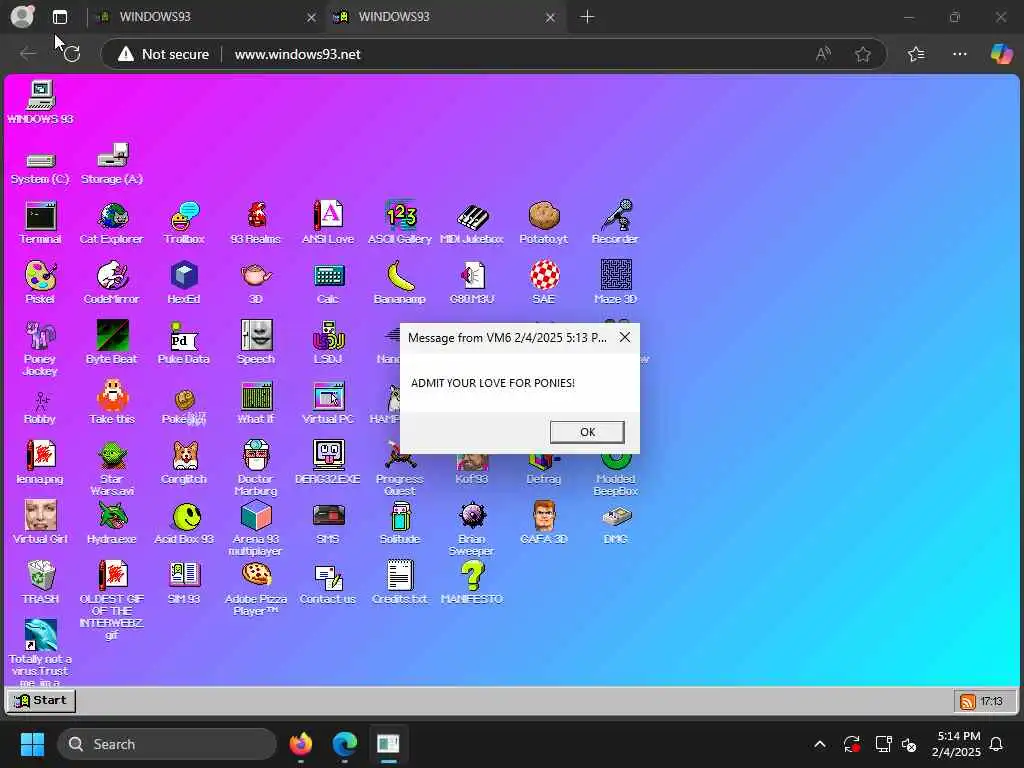The image size is (1024, 768).
Task: Launch LSDJ icon
Action: [x=328, y=343]
